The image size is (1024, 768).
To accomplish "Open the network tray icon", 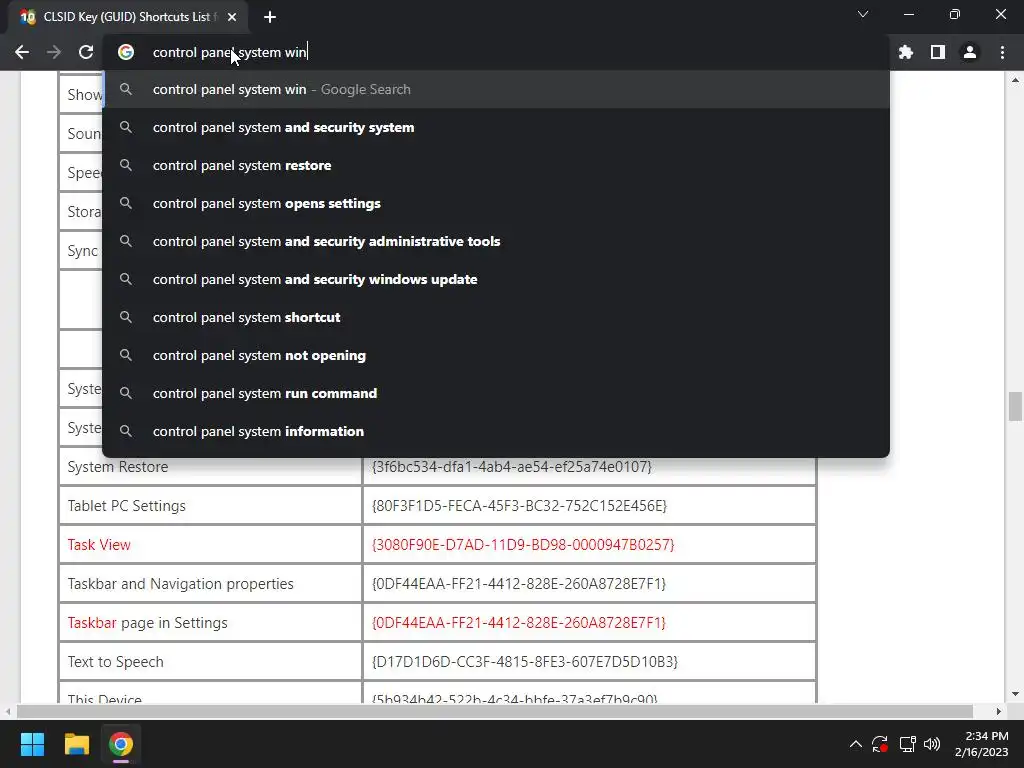I will [x=907, y=744].
